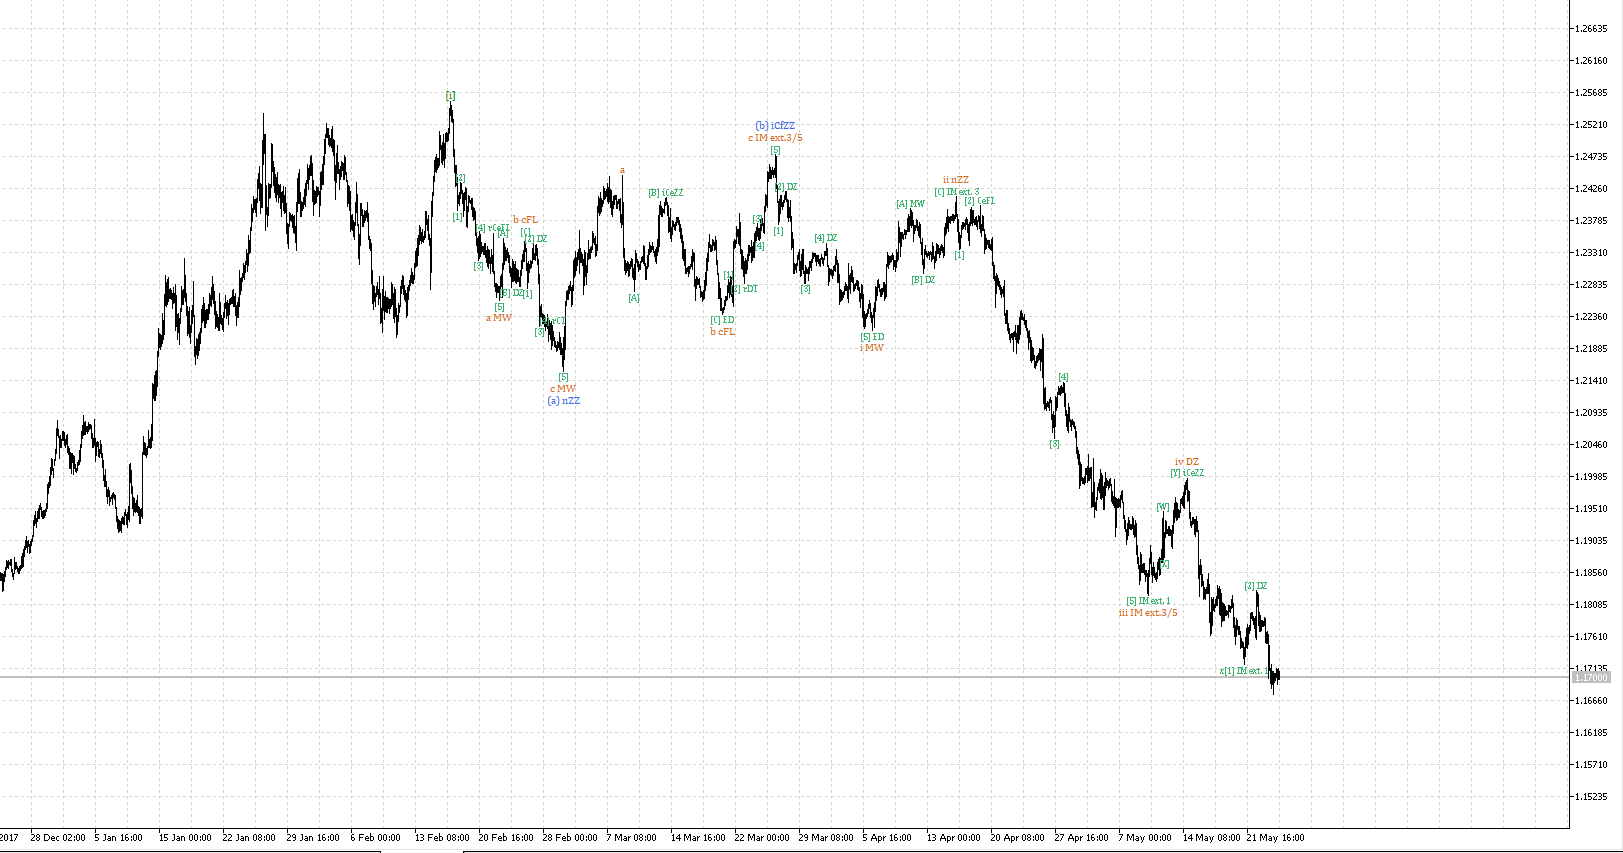
Task: Click the 1.18085 price axis label
Action: click(x=1591, y=605)
